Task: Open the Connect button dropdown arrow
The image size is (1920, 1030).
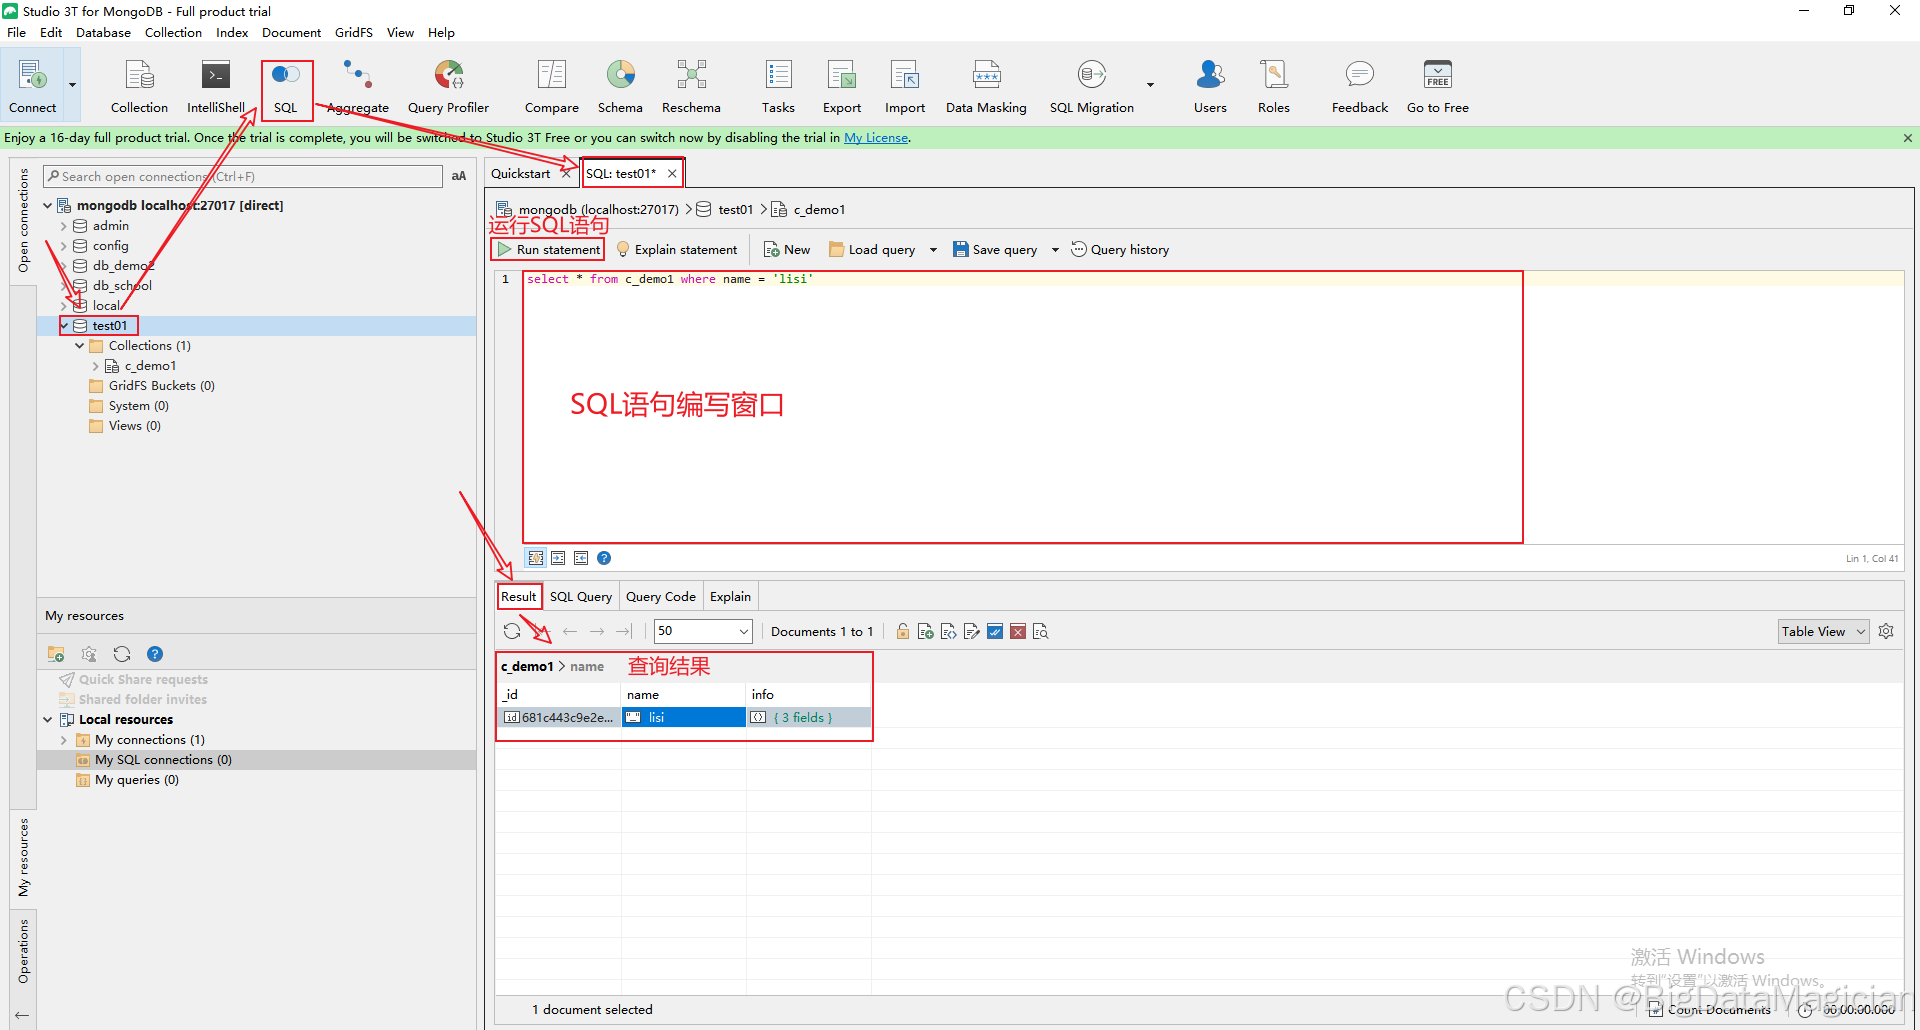Action: [72, 85]
